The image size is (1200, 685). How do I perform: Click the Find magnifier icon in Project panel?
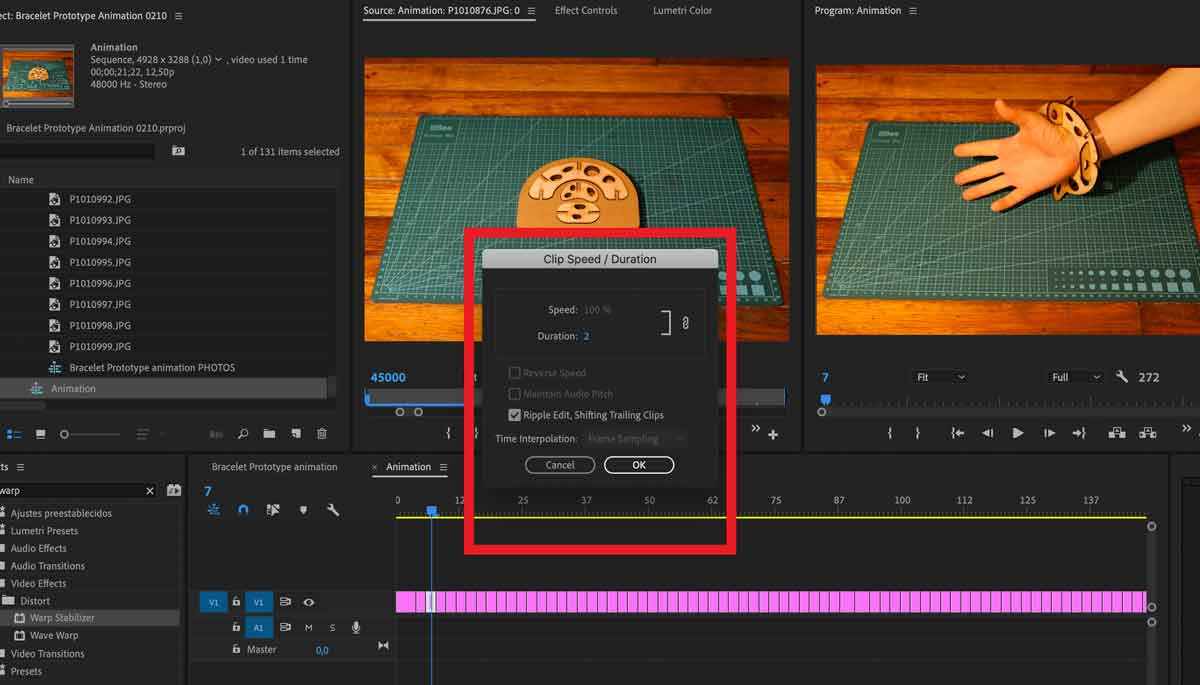pyautogui.click(x=243, y=434)
